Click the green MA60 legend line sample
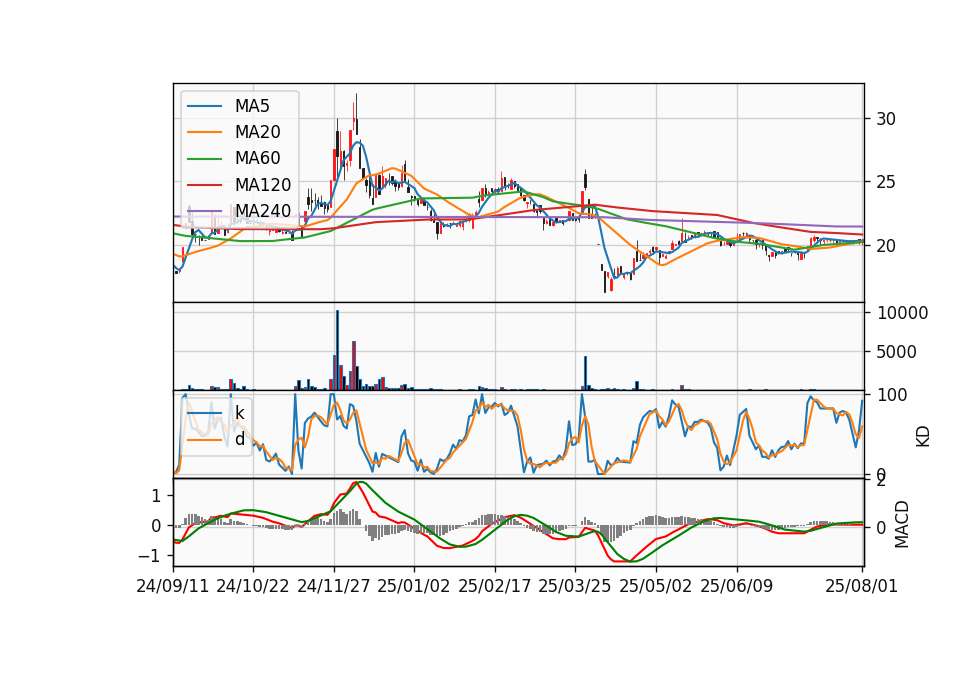The image size is (960, 690). point(204,159)
